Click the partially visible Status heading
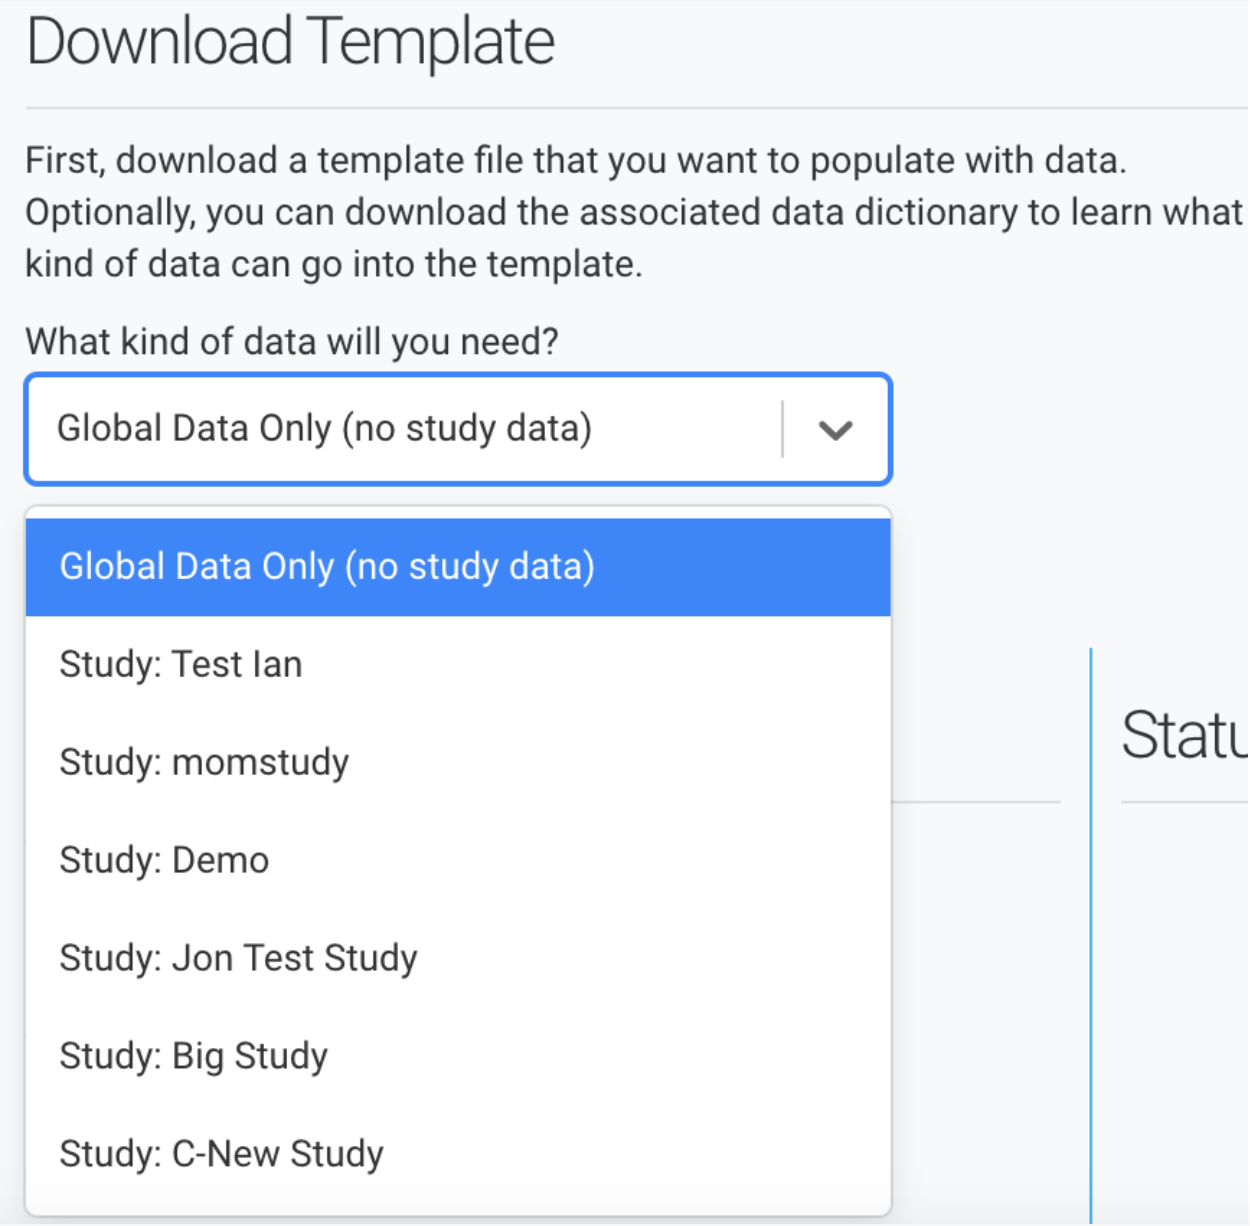Image resolution: width=1250 pixels, height=1226 pixels. [x=1184, y=736]
